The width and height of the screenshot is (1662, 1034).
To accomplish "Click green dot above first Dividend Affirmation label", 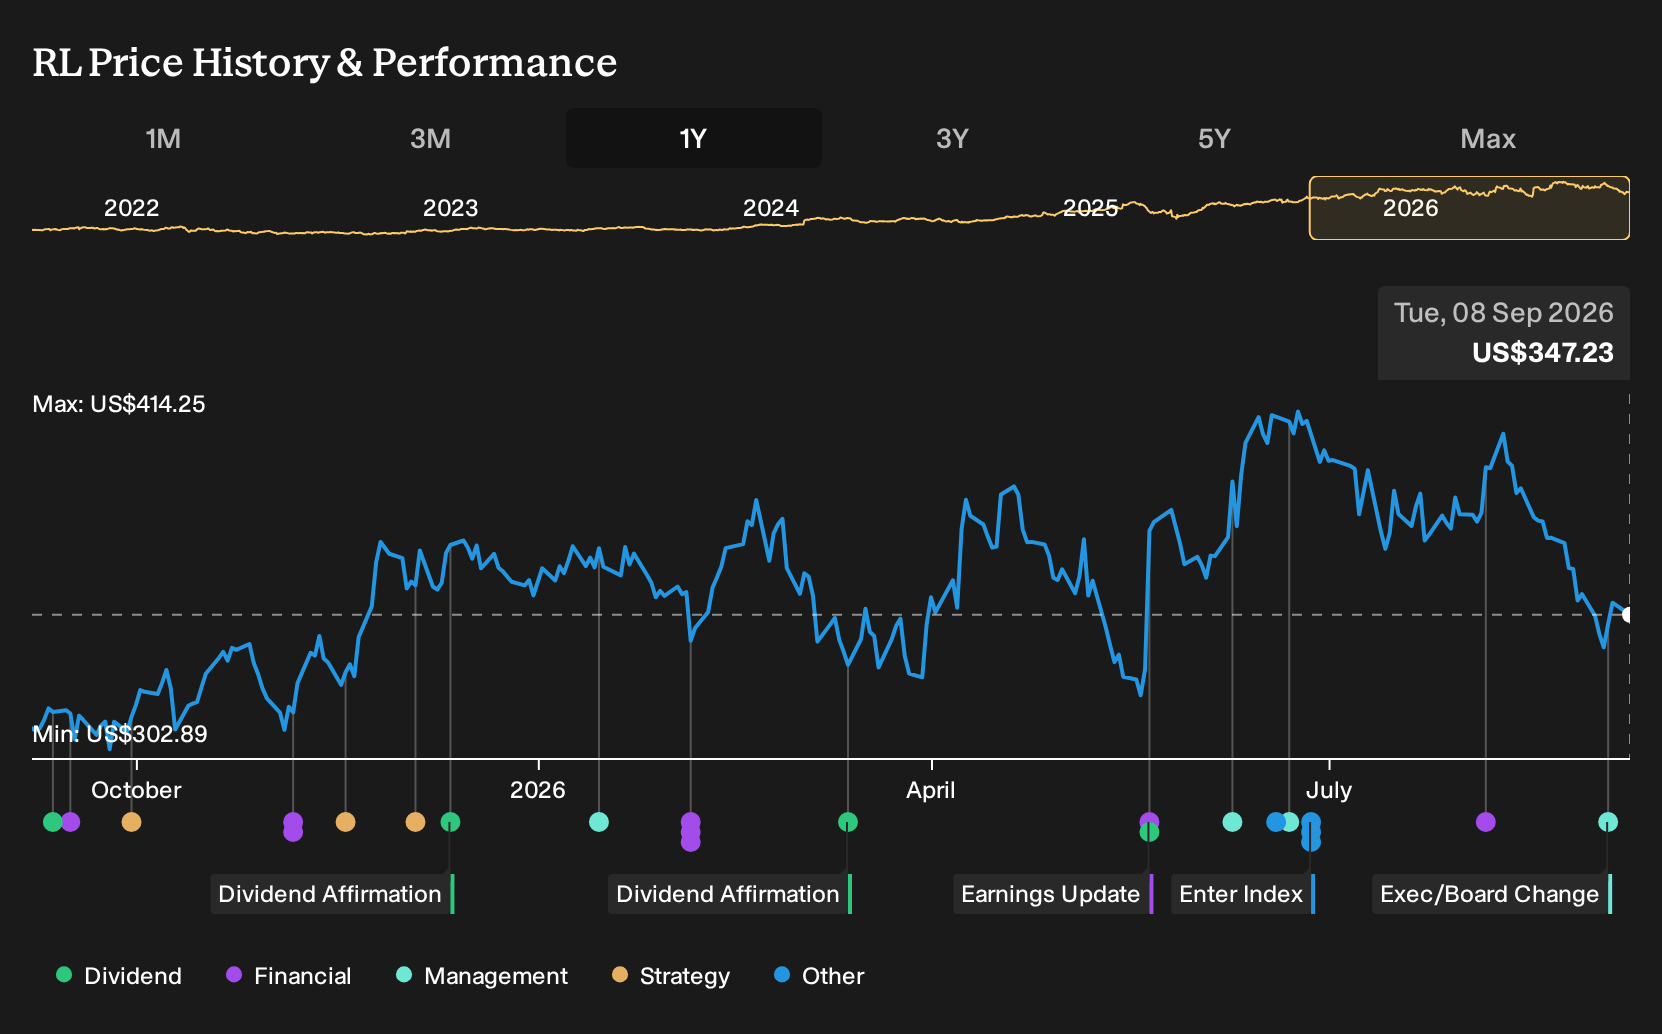I will point(451,822).
